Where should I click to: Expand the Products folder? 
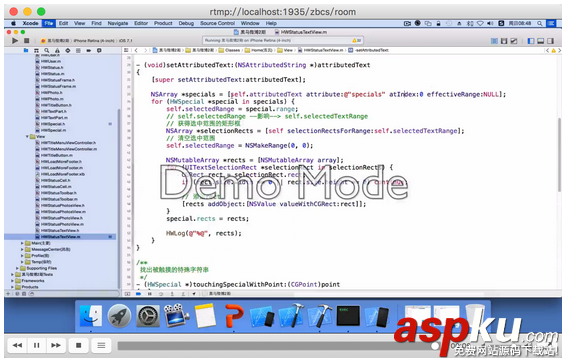[12, 287]
